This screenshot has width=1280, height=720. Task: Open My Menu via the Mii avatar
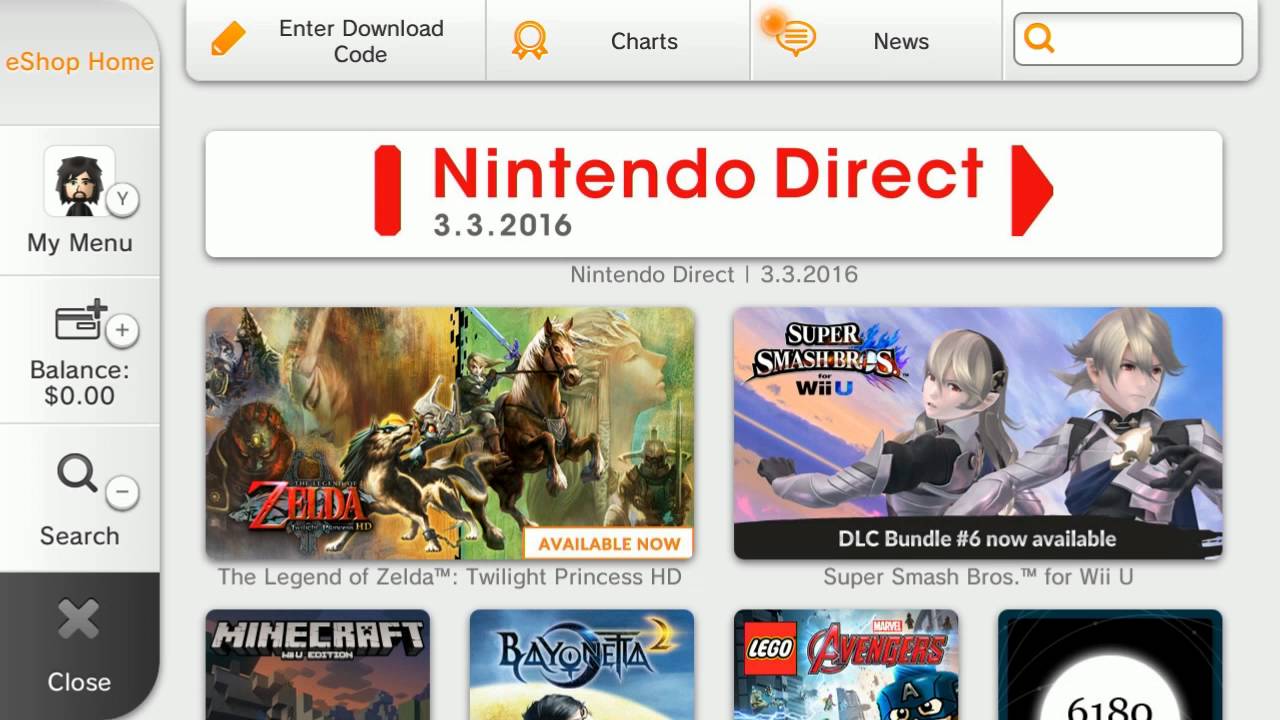[79, 181]
